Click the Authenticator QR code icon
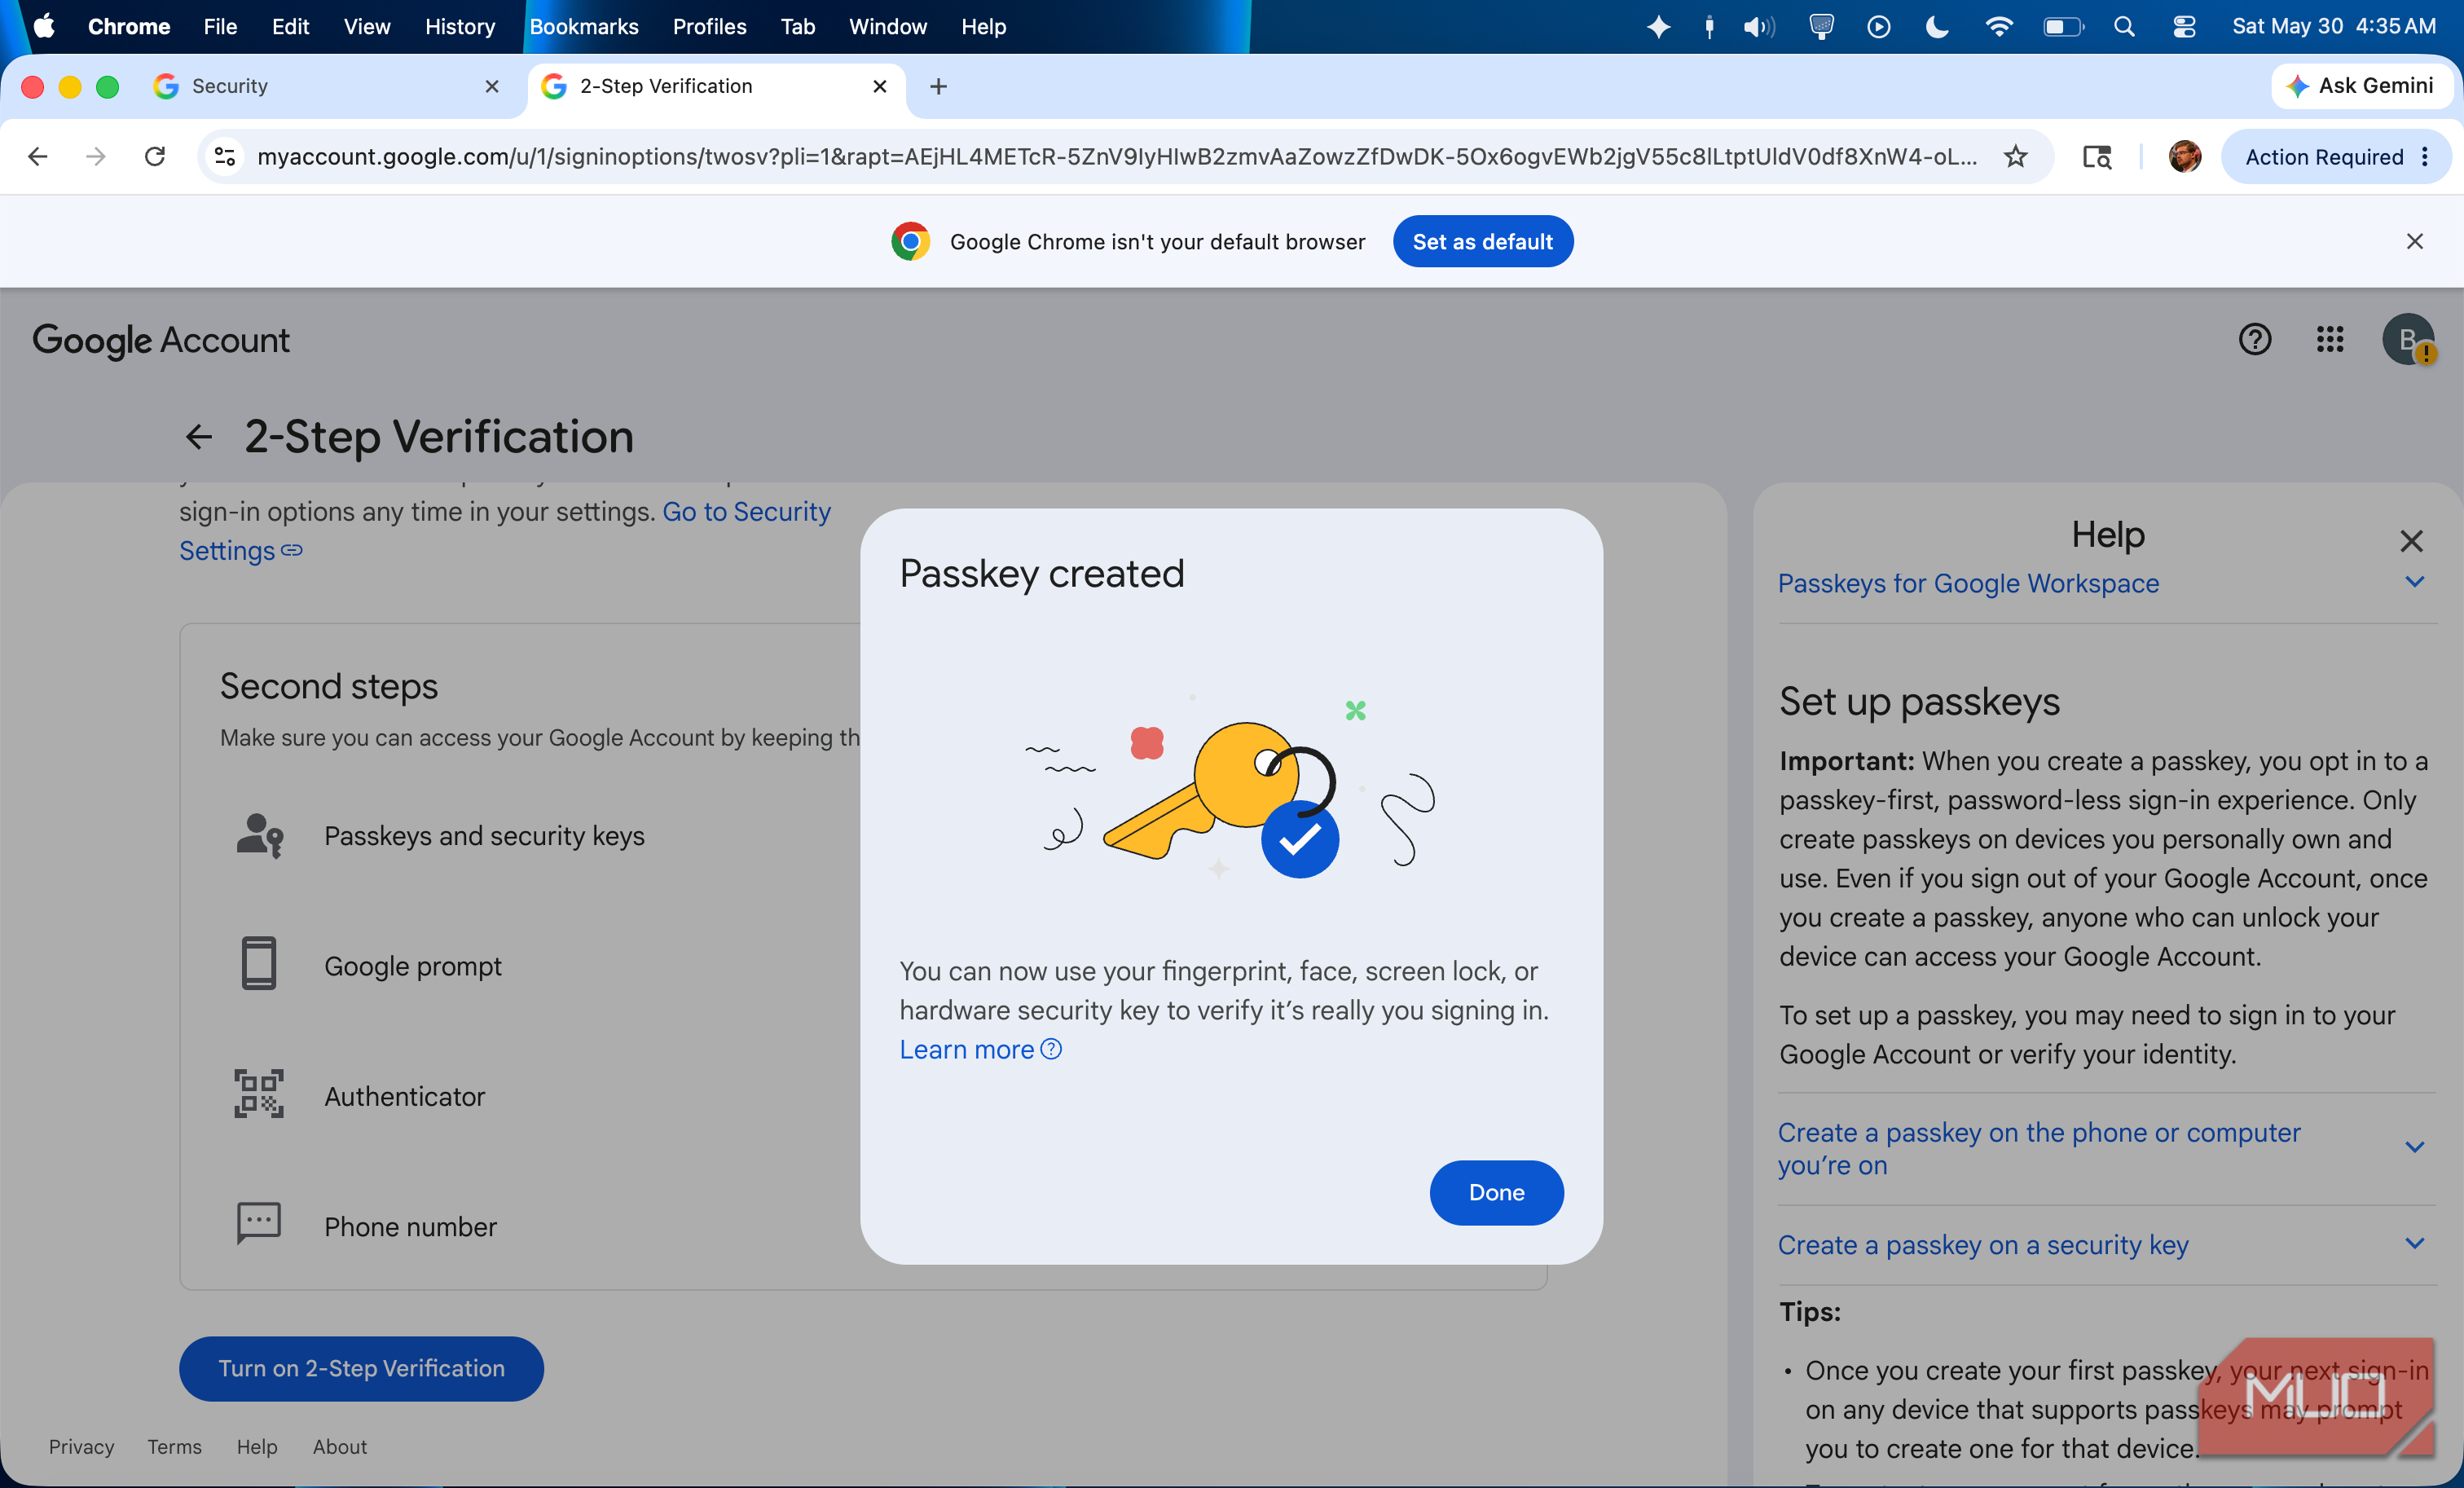Screen dimensions: 2464x1488 click(259, 1094)
